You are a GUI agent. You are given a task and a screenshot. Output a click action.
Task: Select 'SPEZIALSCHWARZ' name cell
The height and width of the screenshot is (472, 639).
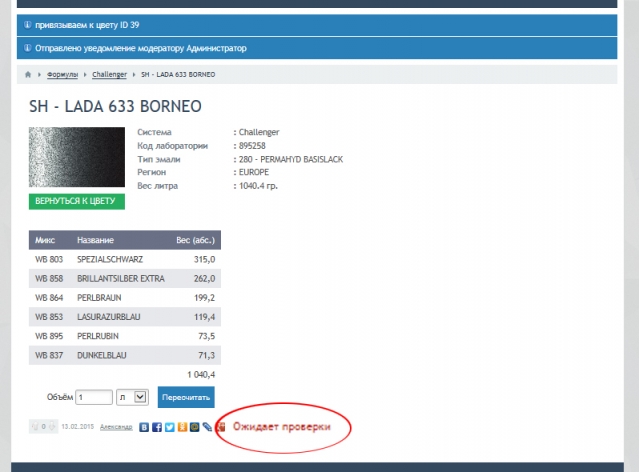(x=110, y=259)
